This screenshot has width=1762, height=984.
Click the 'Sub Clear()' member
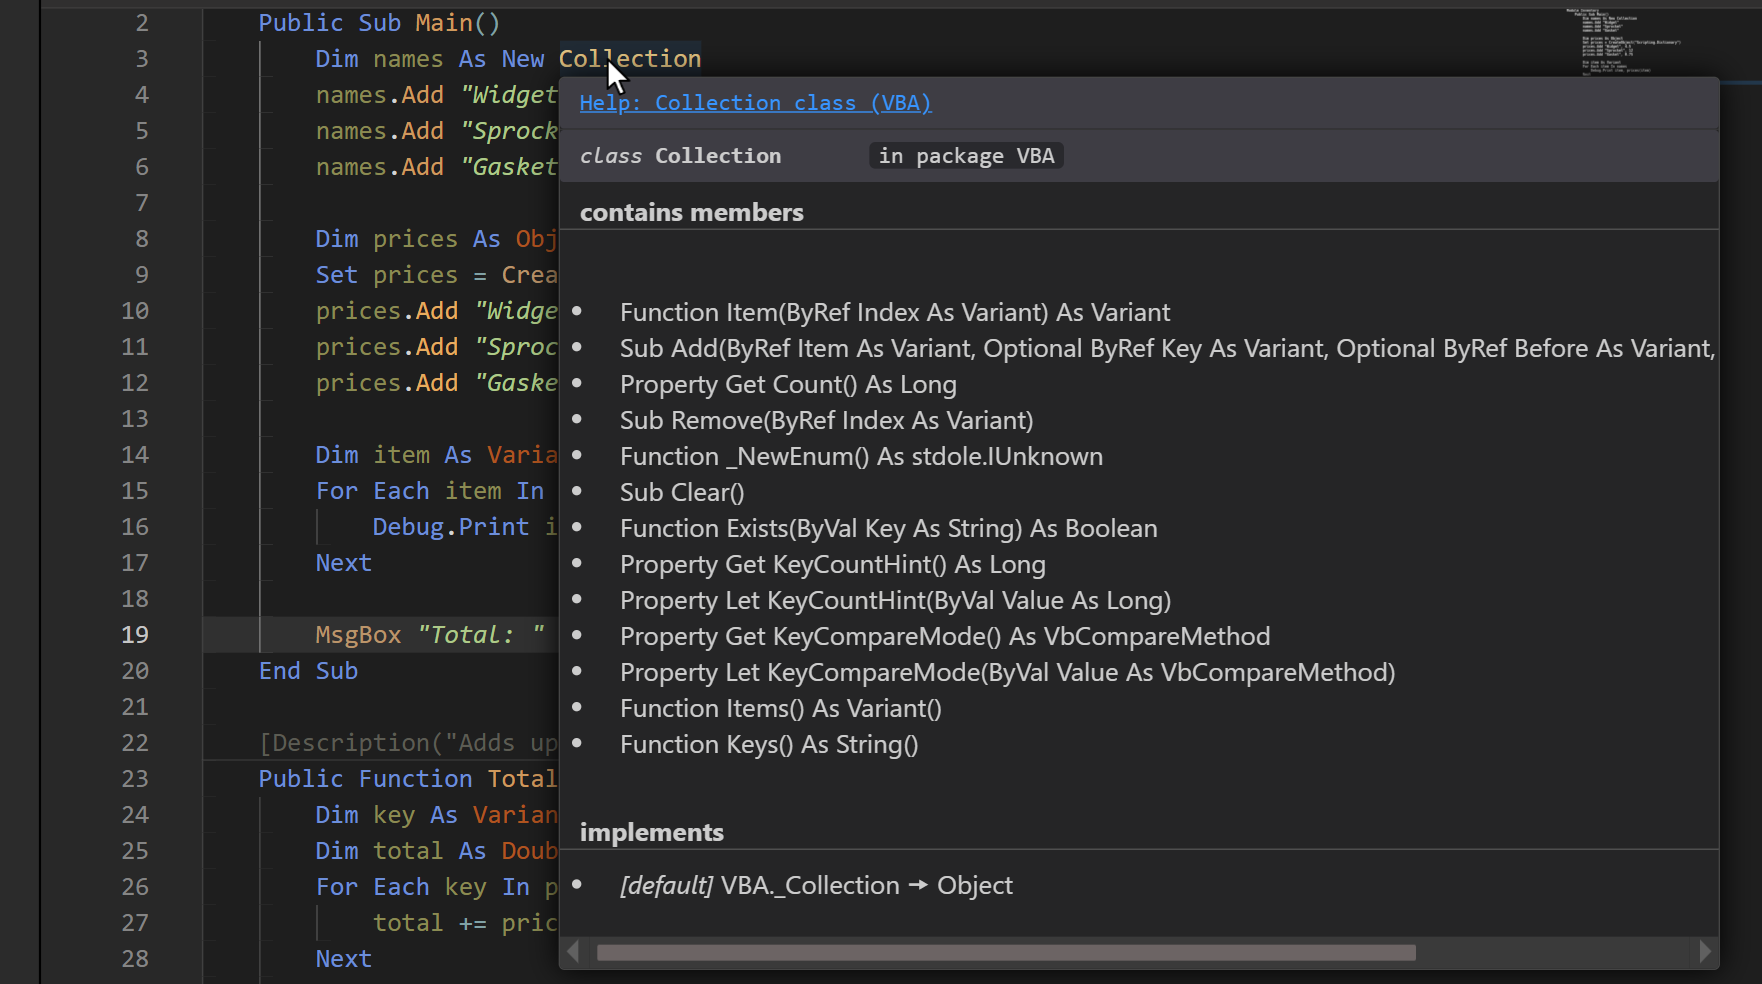[682, 493]
